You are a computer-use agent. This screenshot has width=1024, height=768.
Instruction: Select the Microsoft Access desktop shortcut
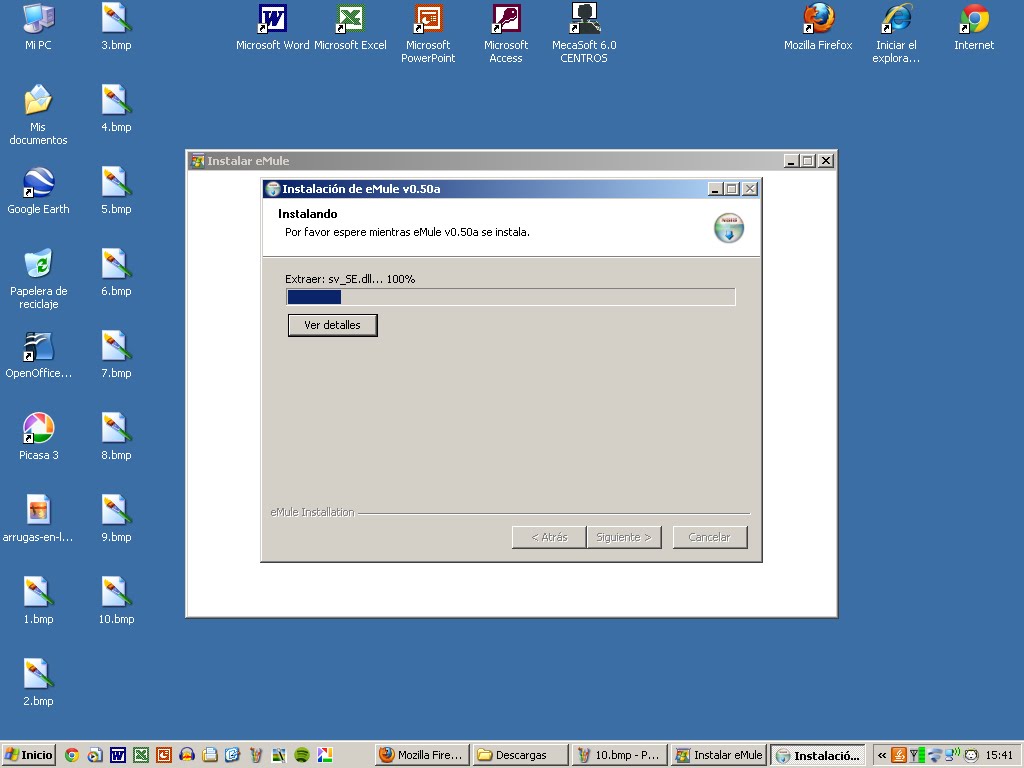(505, 33)
